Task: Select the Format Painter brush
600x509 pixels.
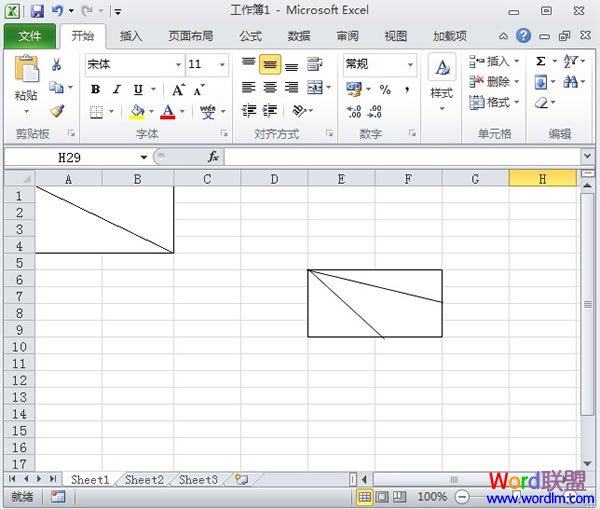Action: click(57, 111)
